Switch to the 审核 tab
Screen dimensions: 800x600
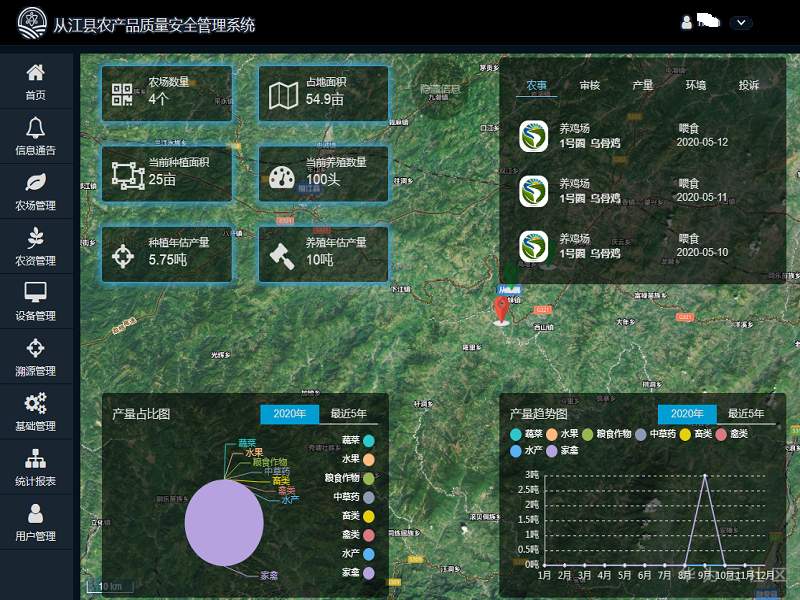coord(590,85)
